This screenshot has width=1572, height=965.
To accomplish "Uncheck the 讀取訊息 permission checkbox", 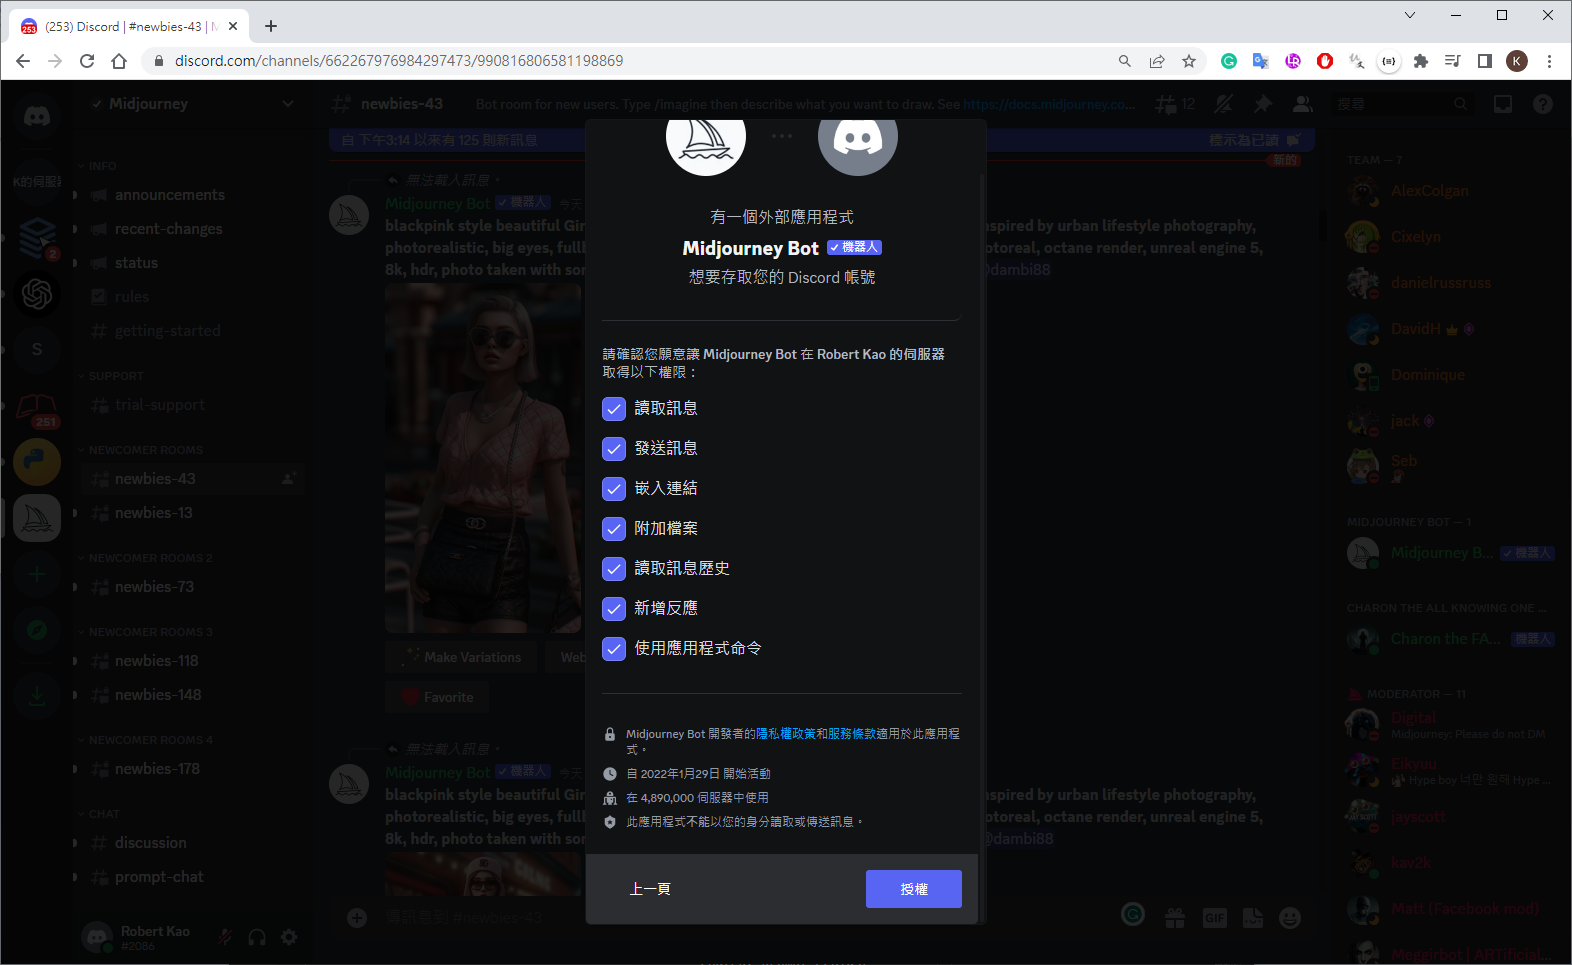I will pos(614,409).
